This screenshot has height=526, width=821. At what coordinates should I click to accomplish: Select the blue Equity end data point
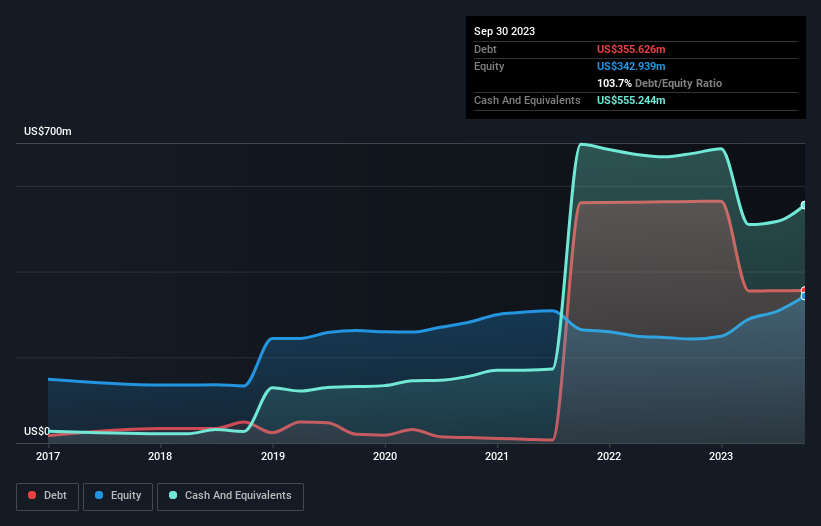(x=804, y=296)
